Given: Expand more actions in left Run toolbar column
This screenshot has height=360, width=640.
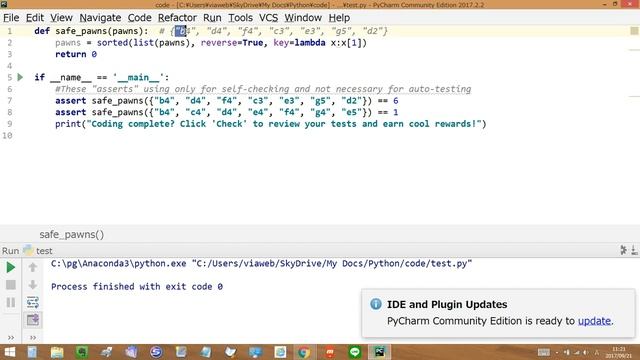Looking at the screenshot, I should pos(11,338).
